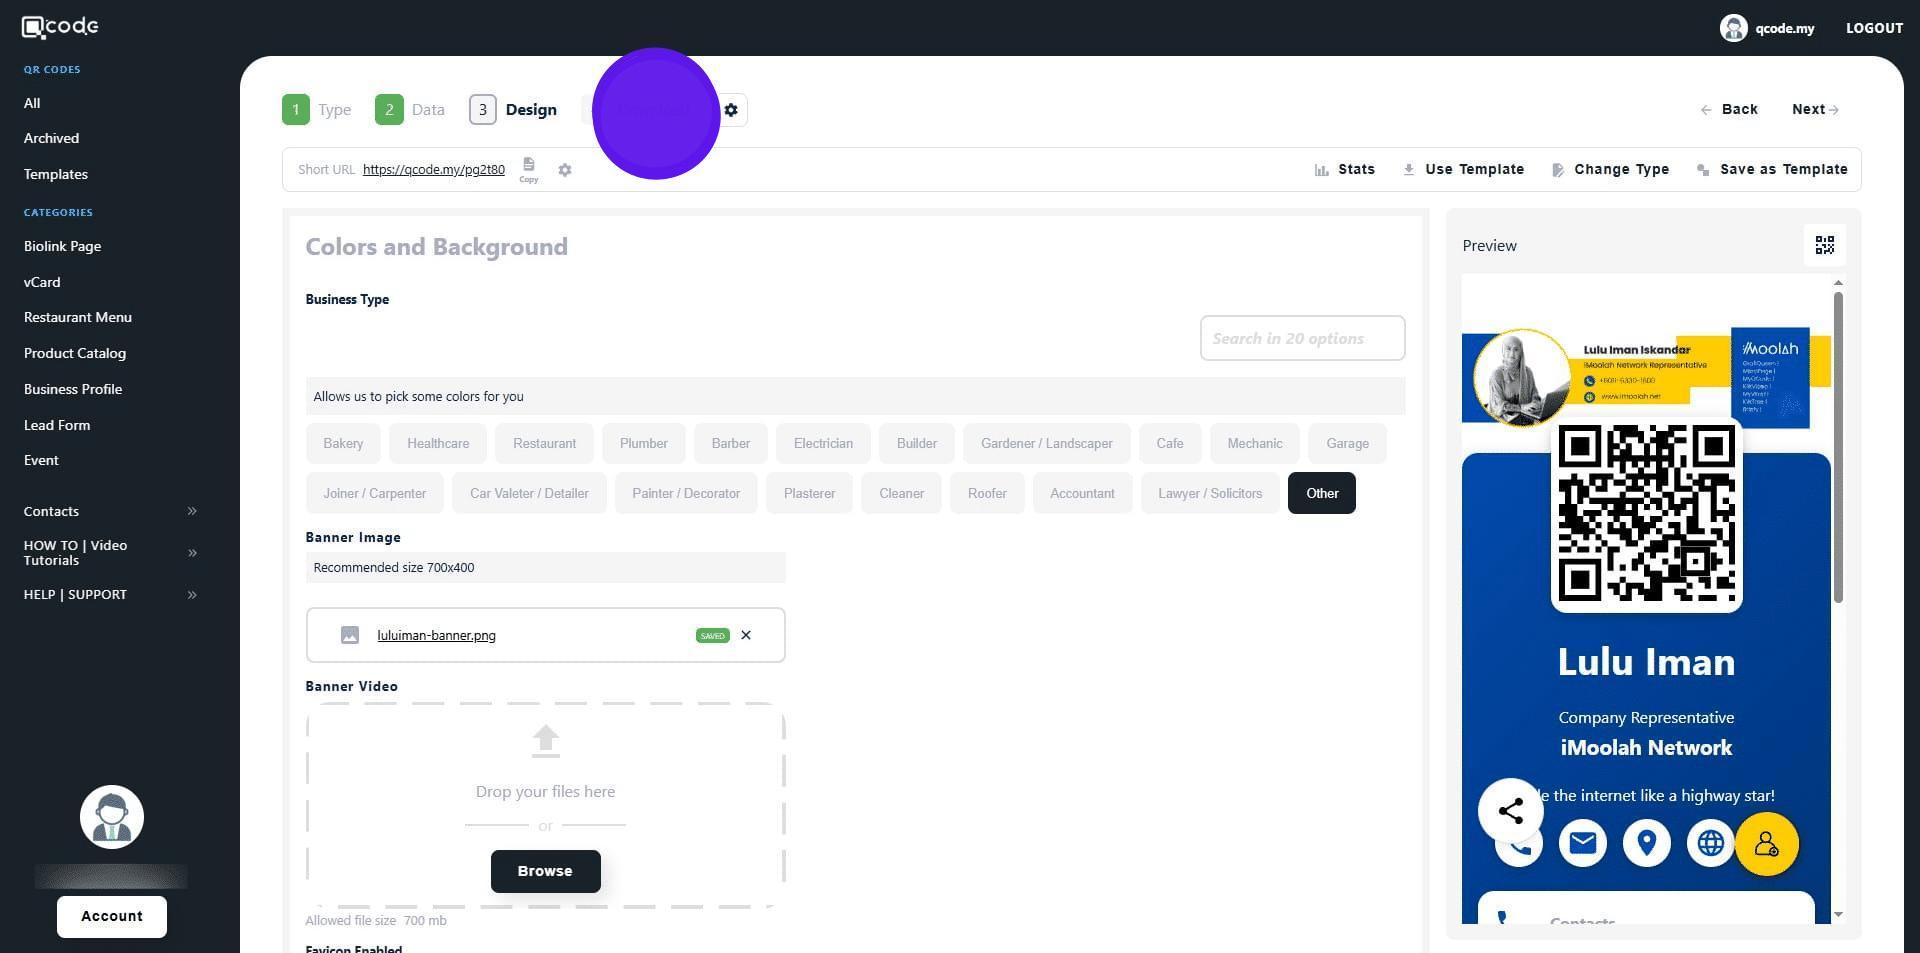Copy the short URL with the Copy icon
Screen dimensions: 1920x953
(x=529, y=169)
